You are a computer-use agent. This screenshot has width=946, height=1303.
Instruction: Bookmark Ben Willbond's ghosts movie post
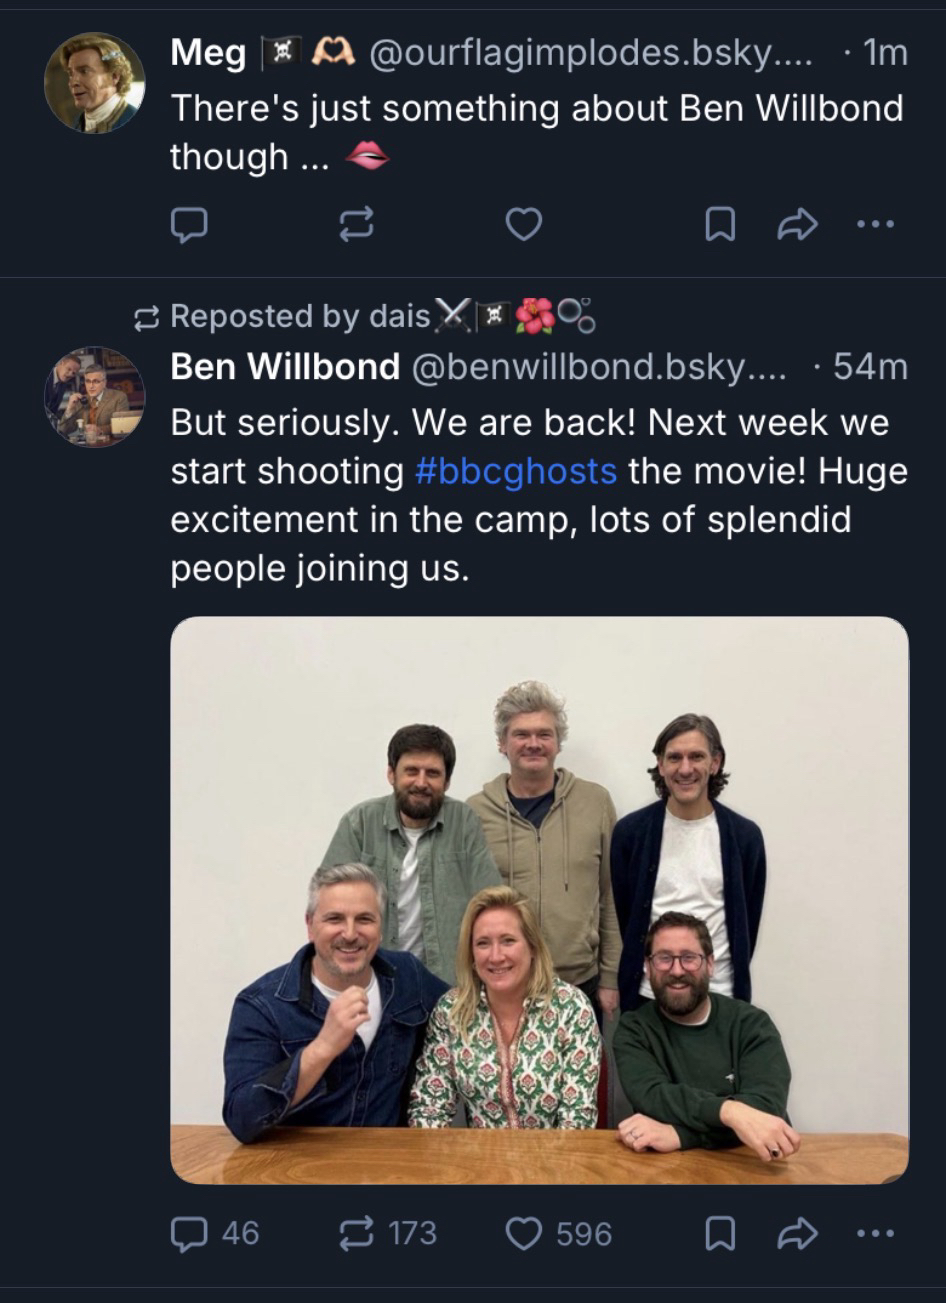[x=720, y=1233]
